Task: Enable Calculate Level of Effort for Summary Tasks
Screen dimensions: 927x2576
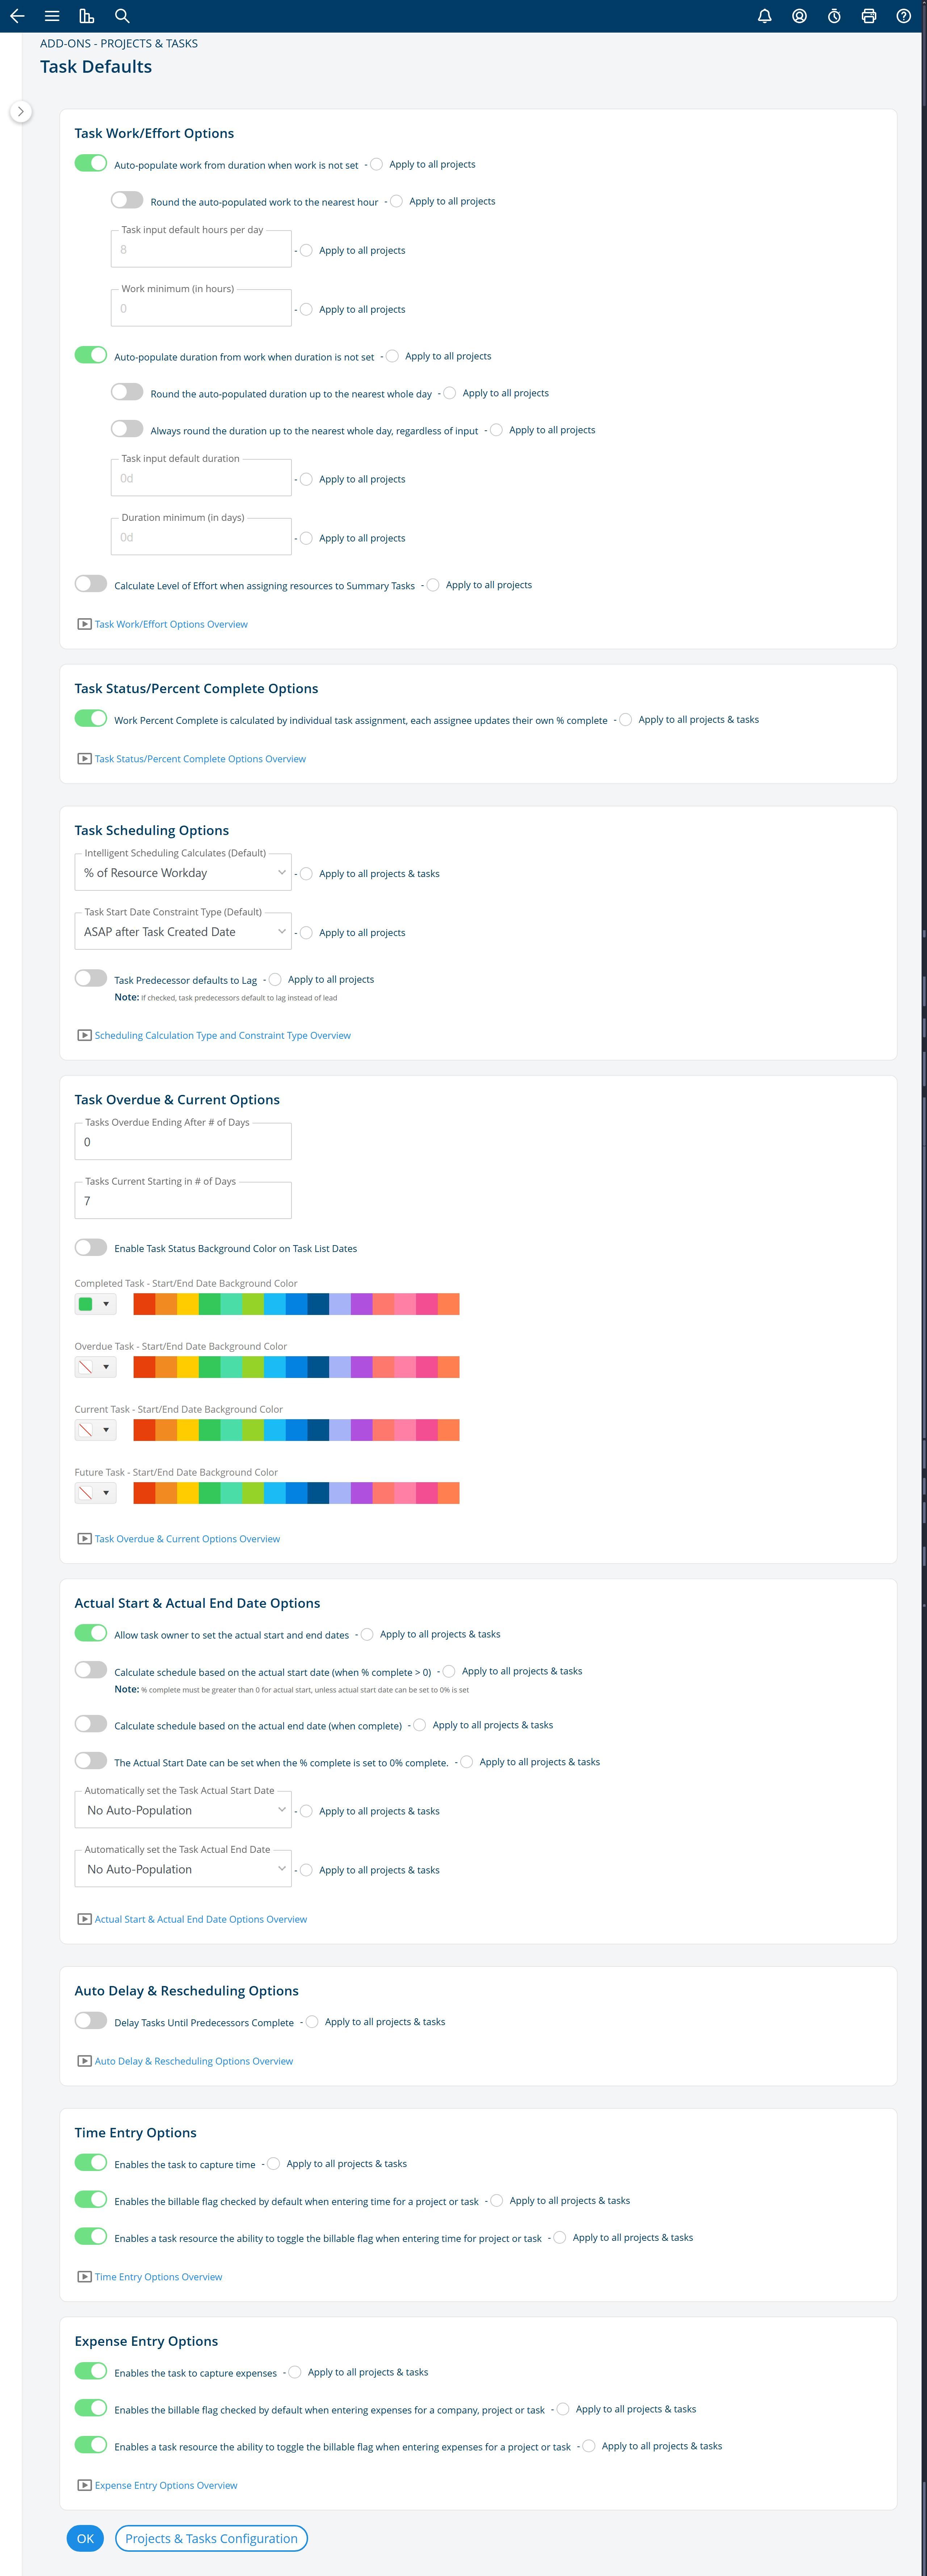Action: [x=91, y=584]
